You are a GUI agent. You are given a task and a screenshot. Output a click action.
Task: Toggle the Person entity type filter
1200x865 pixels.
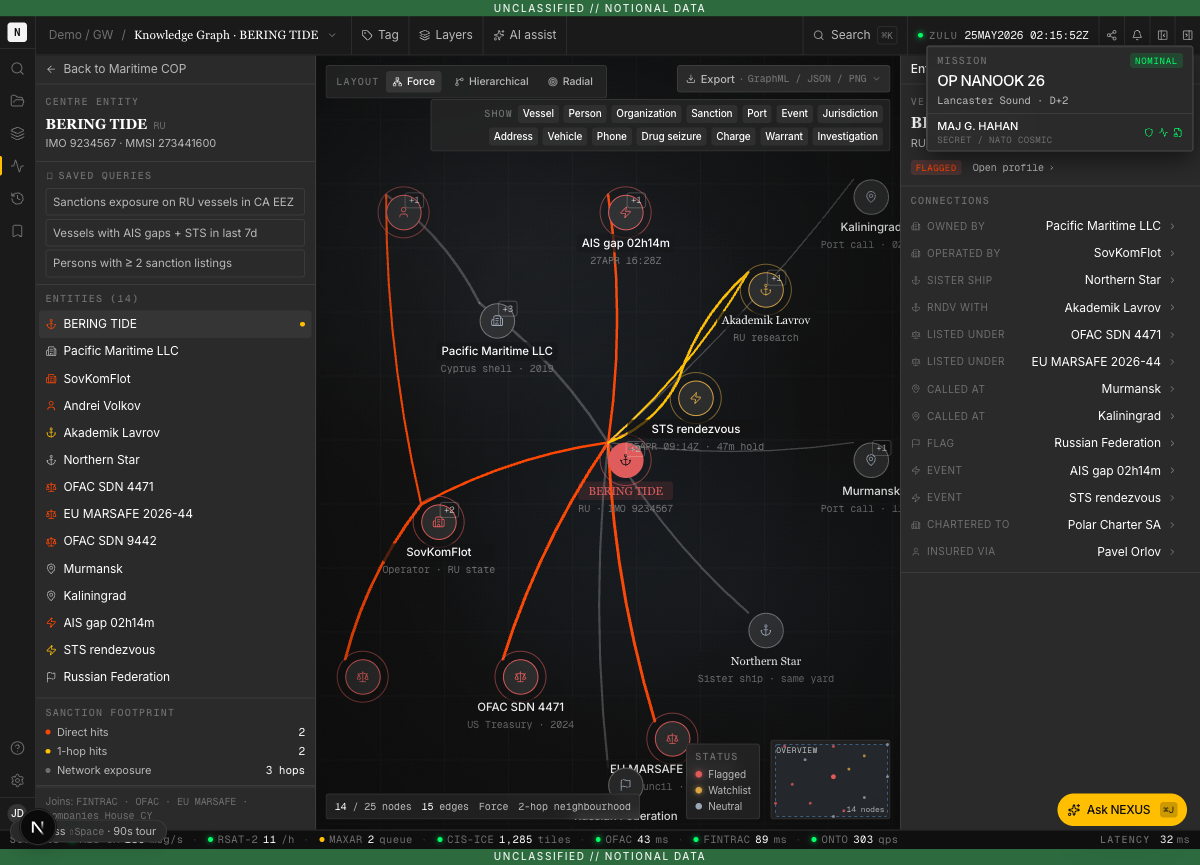[x=585, y=114]
